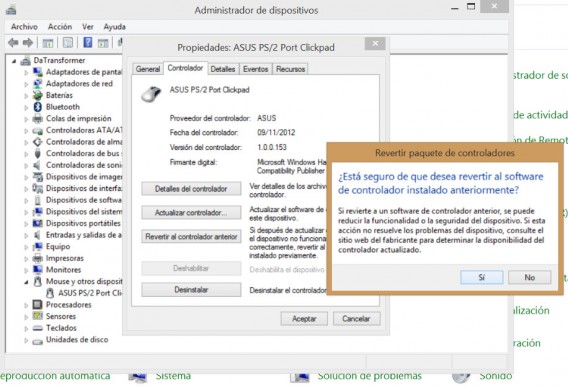Decline rollback with the No button
568x388 pixels.
coord(530,278)
